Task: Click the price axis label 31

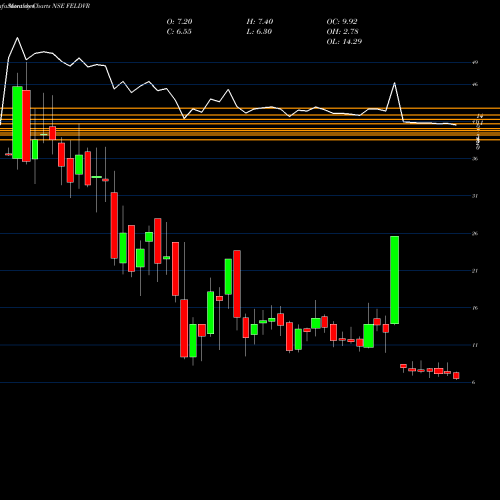Action: pos(475,196)
